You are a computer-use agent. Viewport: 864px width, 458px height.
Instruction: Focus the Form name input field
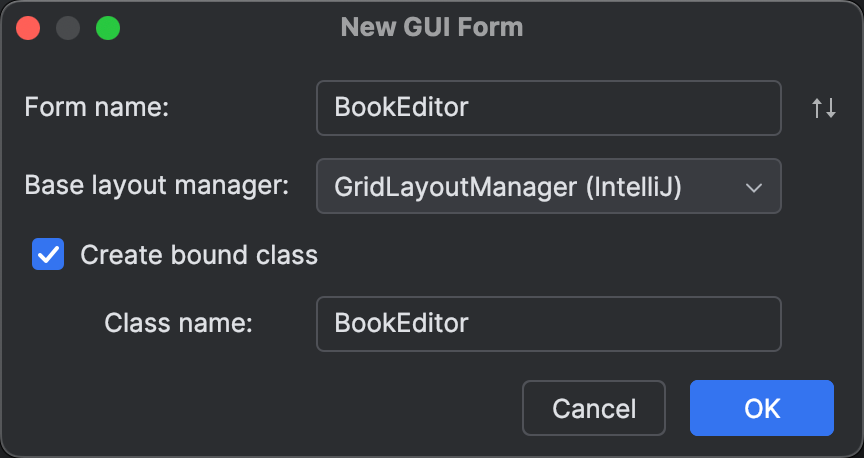[x=548, y=108]
